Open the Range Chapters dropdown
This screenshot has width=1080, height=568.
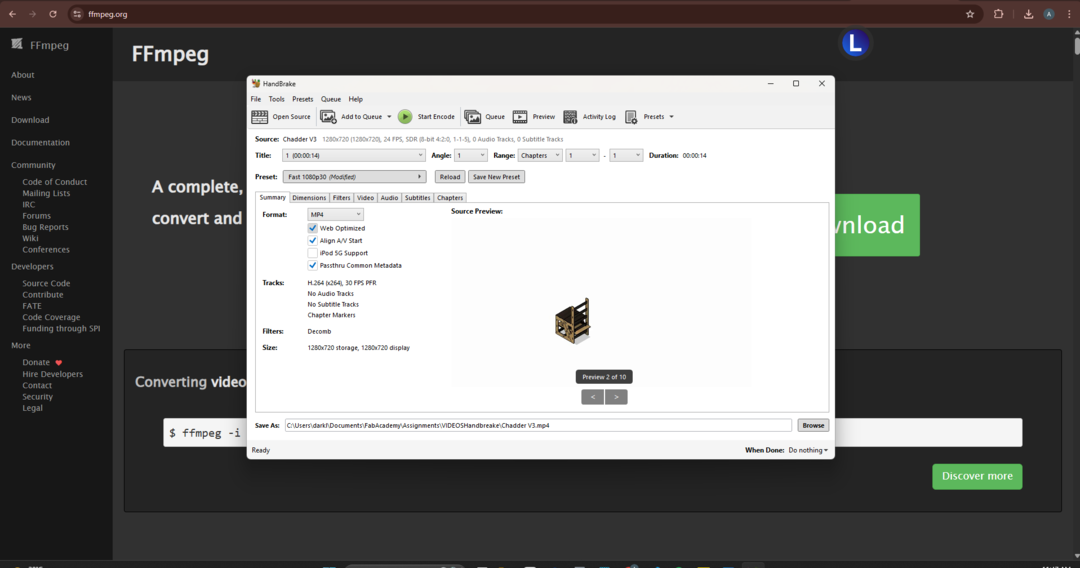540,156
